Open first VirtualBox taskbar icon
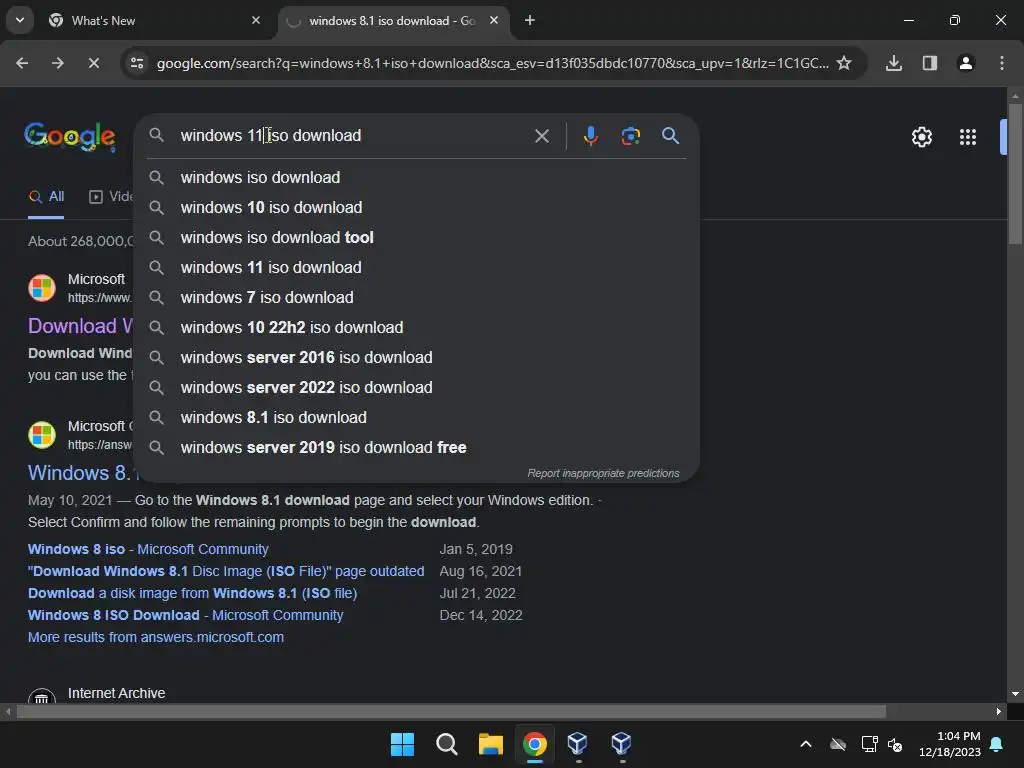The height and width of the screenshot is (768, 1024). (578, 743)
